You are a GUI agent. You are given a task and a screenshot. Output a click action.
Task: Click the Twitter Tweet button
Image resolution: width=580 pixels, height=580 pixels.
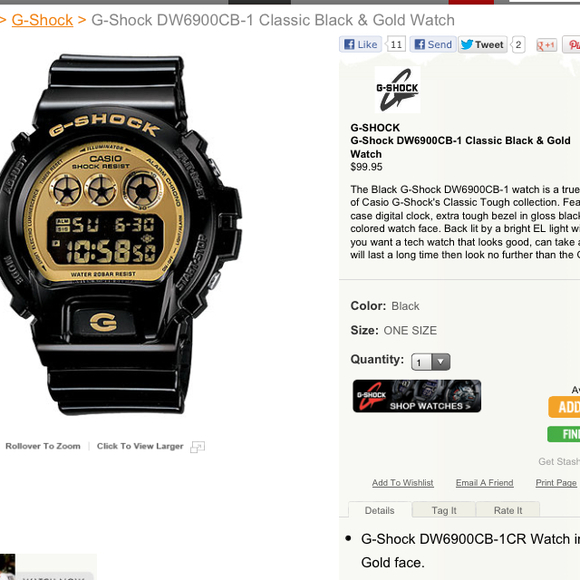pyautogui.click(x=482, y=44)
